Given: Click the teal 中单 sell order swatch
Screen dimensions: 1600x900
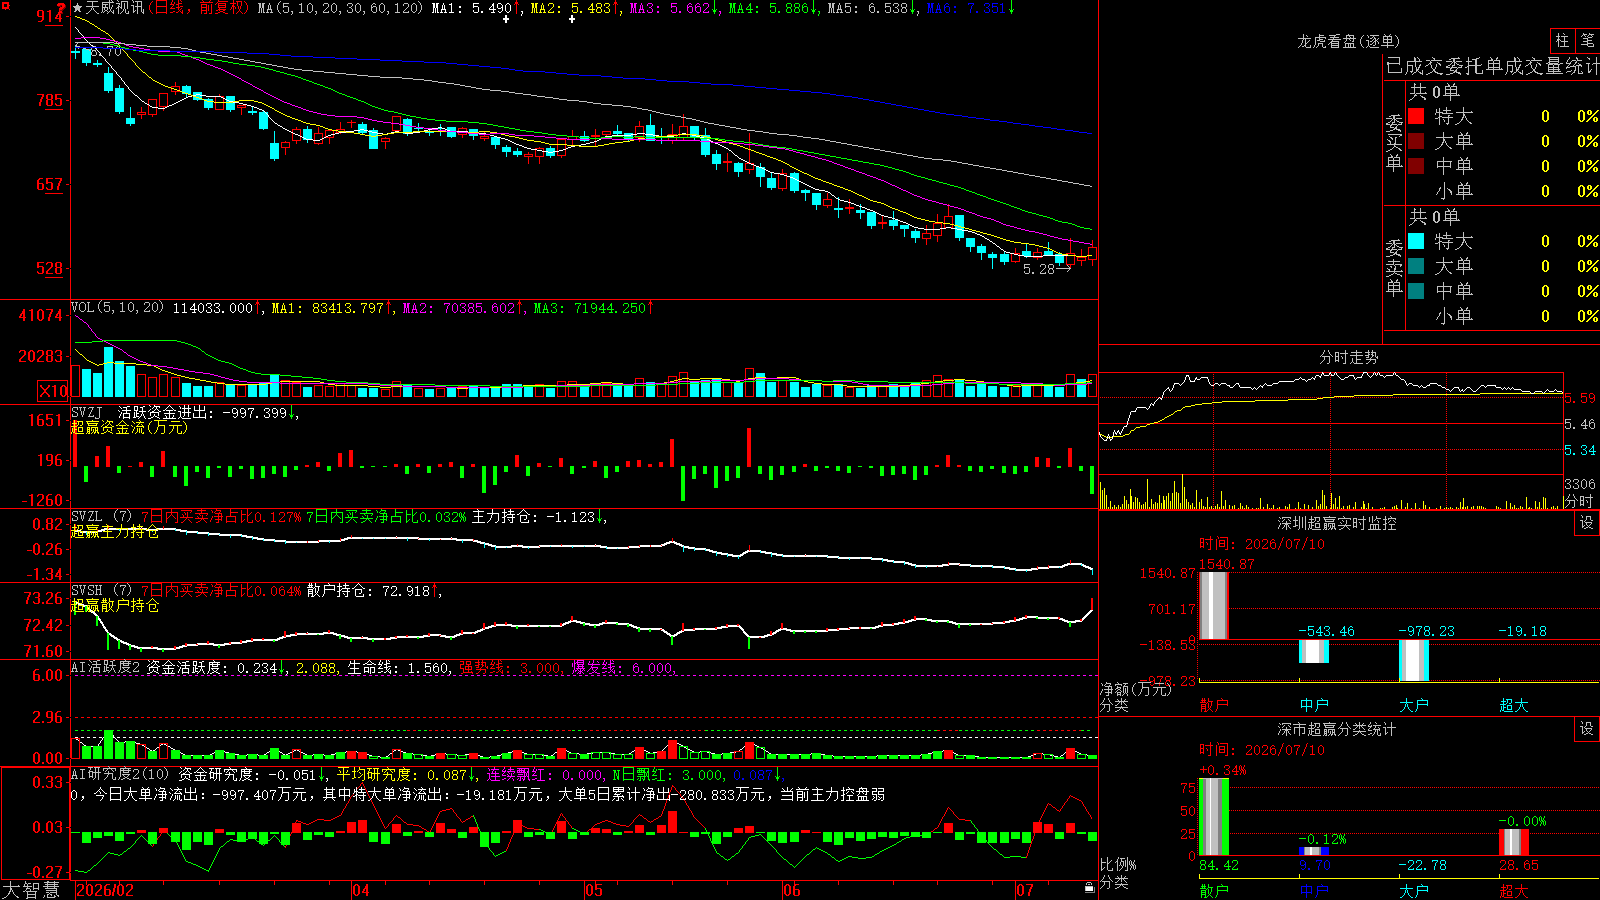Looking at the screenshot, I should [1416, 291].
